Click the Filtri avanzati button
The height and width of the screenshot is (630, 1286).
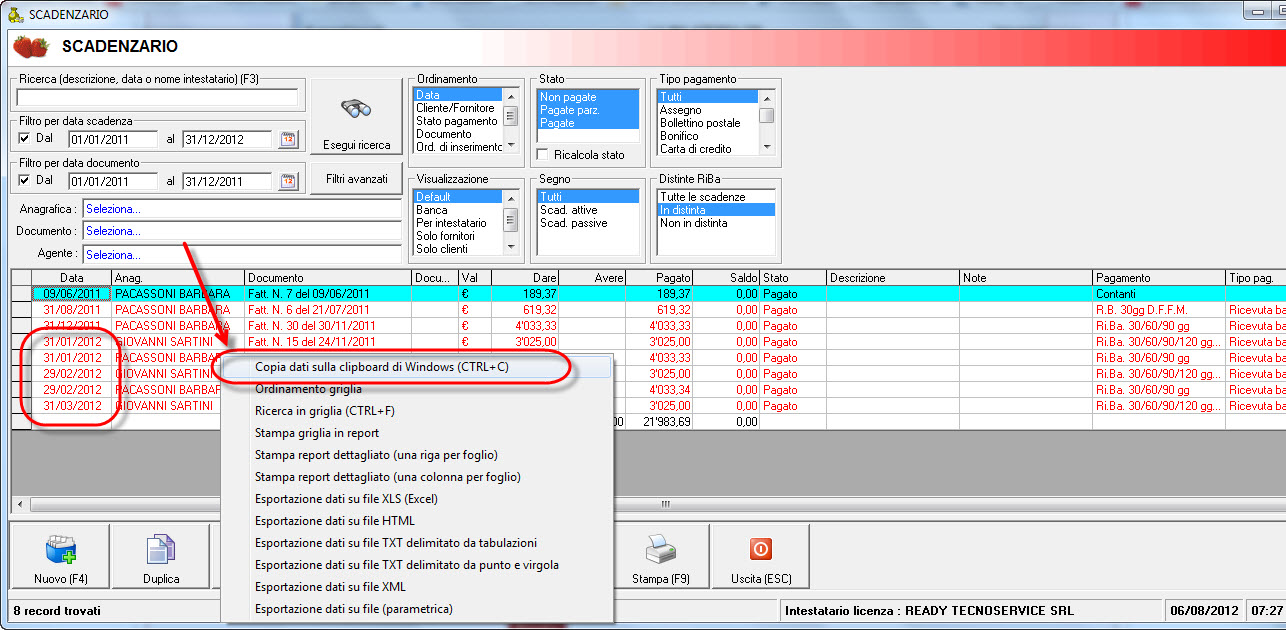coord(357,179)
